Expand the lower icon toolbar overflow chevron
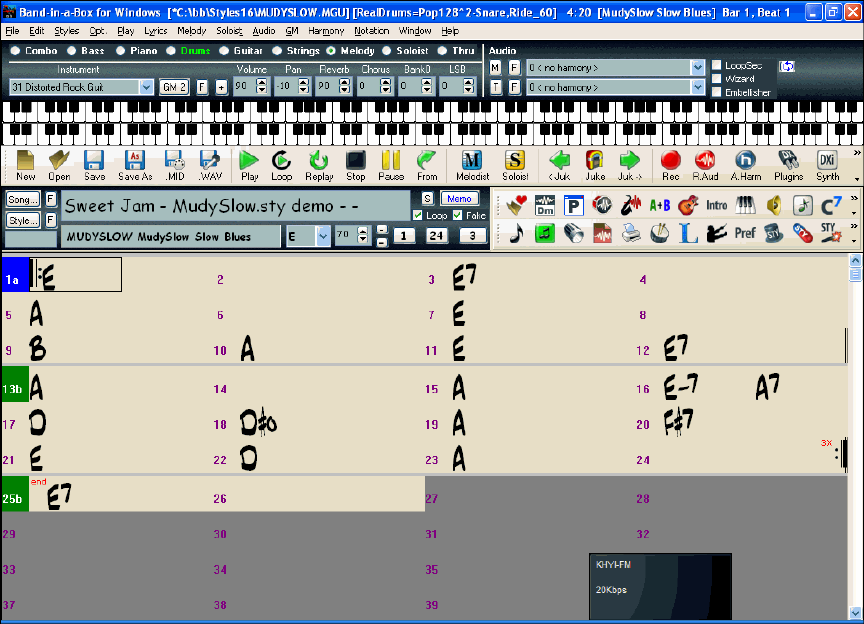The width and height of the screenshot is (864, 624). (x=854, y=225)
